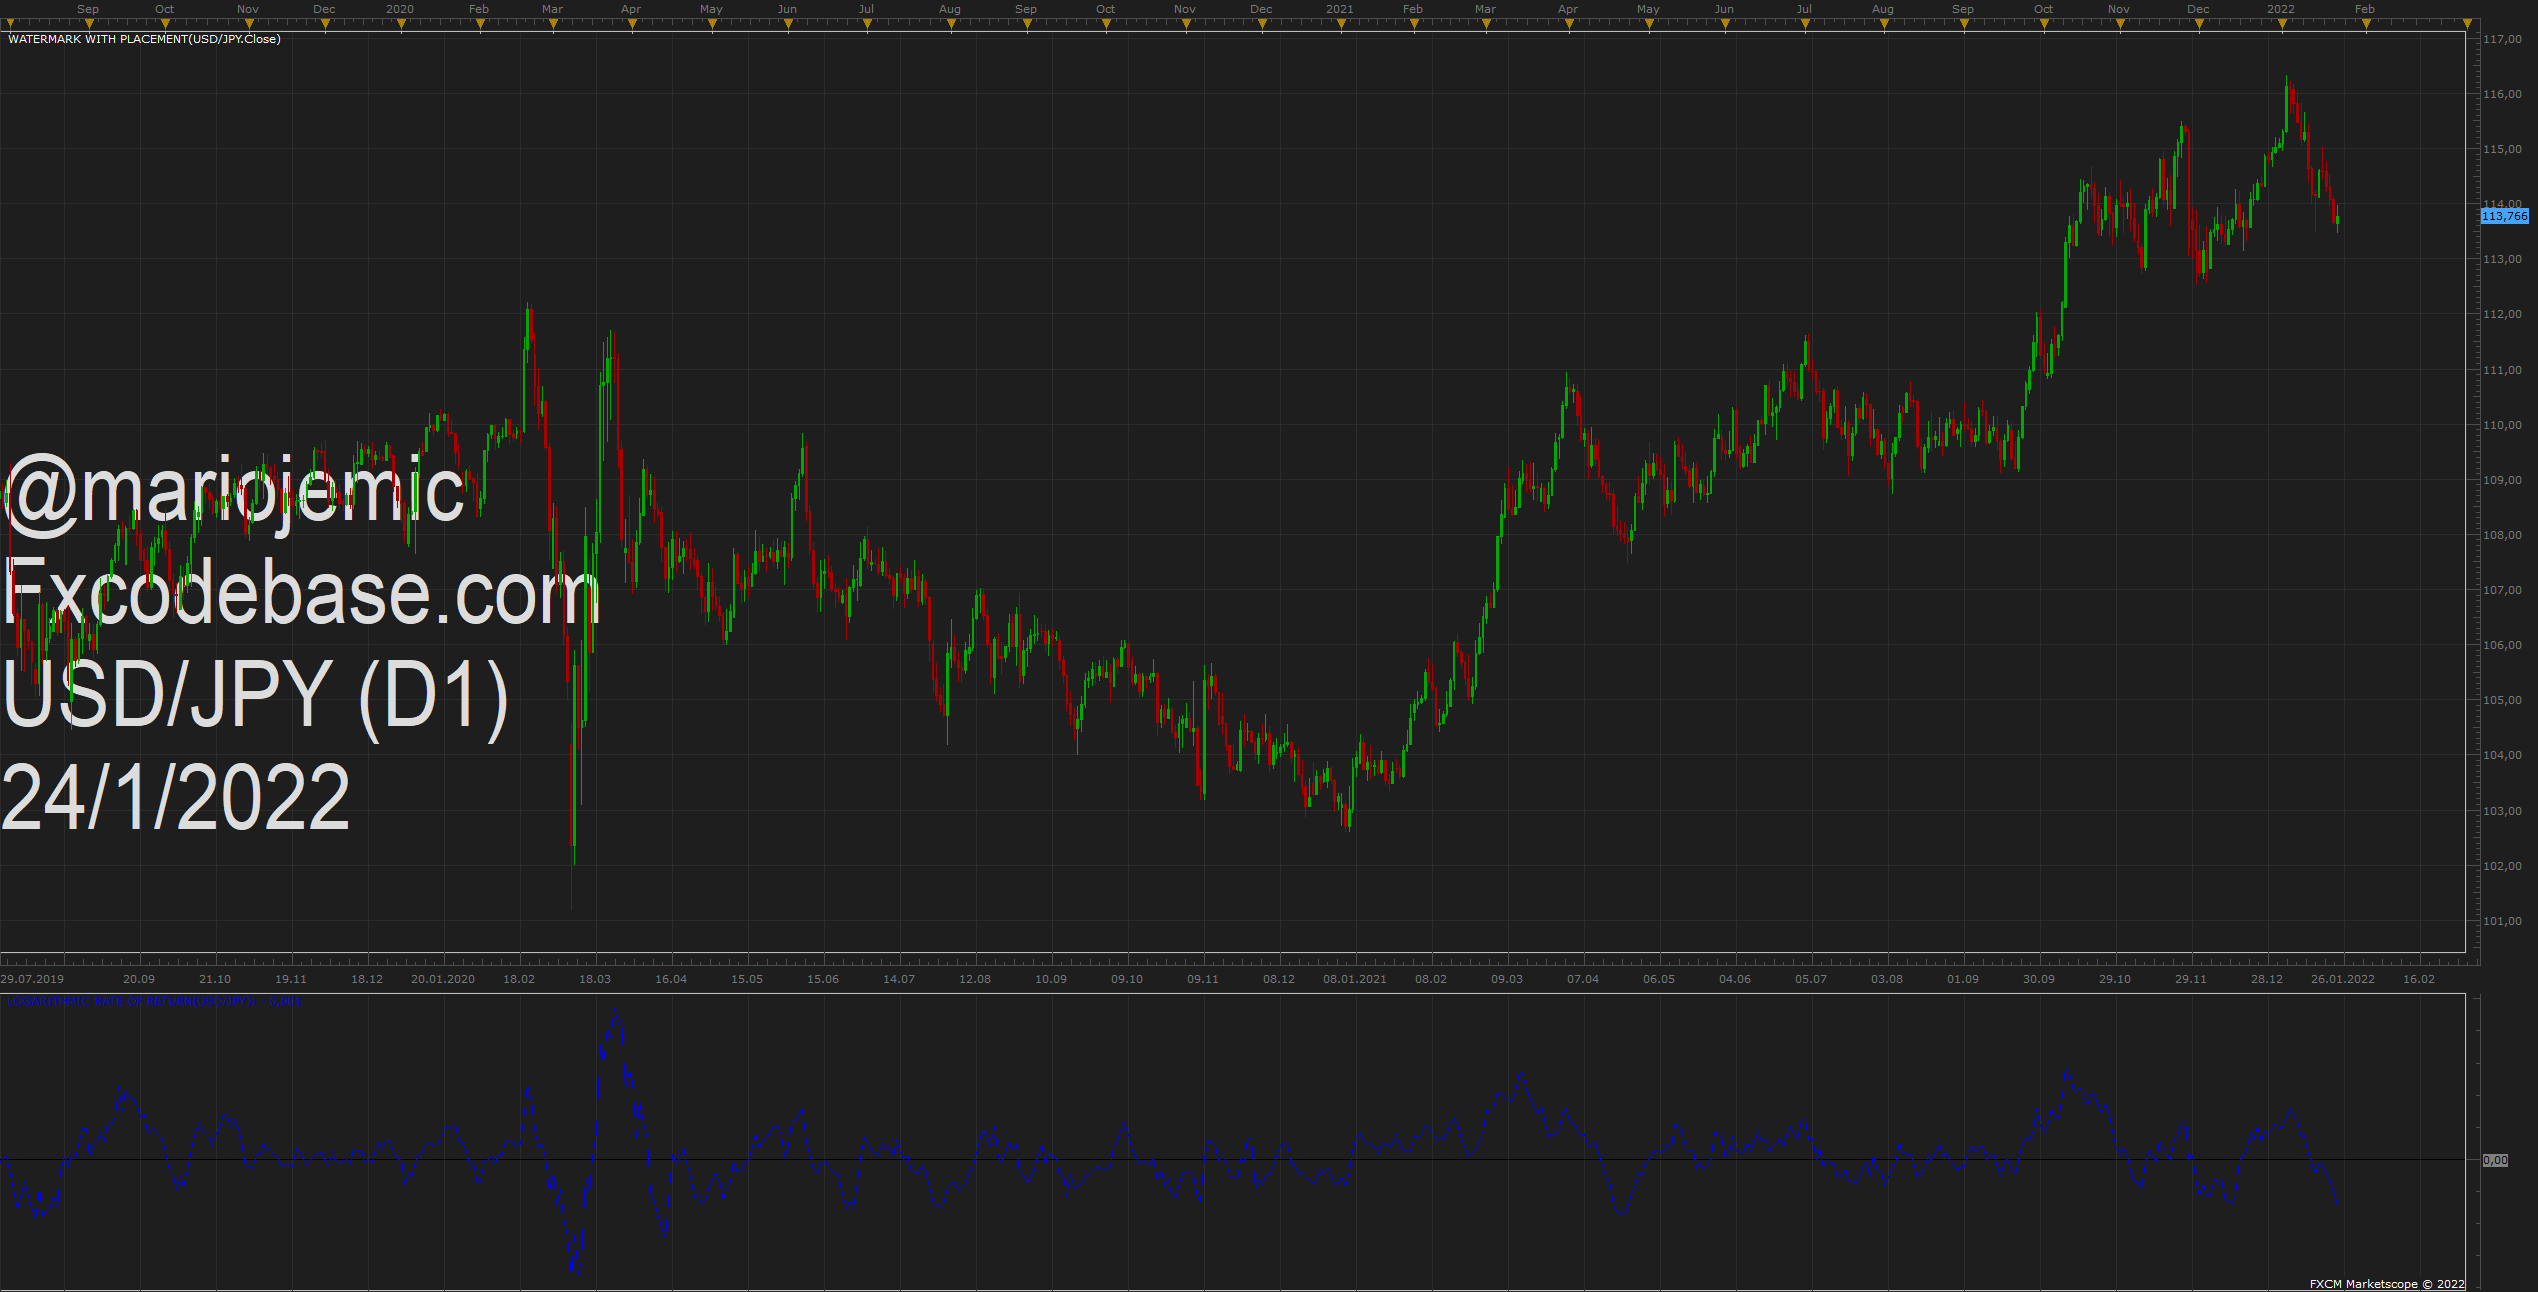Click the 110,00 price axis label

2502,425
